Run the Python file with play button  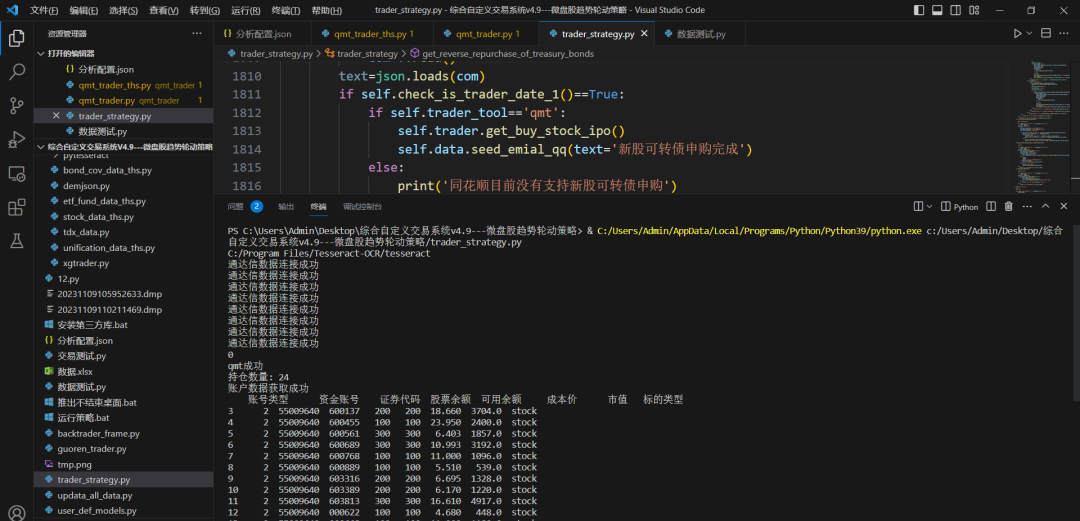(x=1017, y=34)
